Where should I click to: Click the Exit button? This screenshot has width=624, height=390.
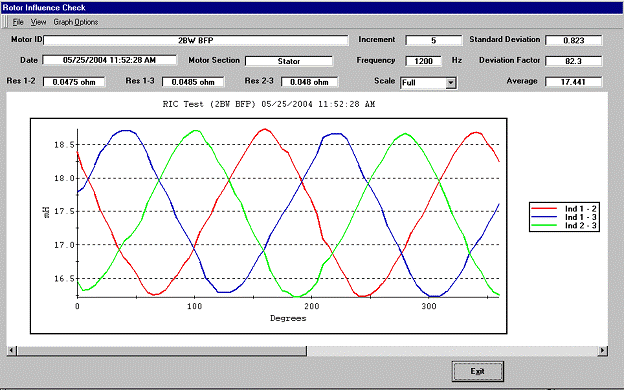(478, 371)
